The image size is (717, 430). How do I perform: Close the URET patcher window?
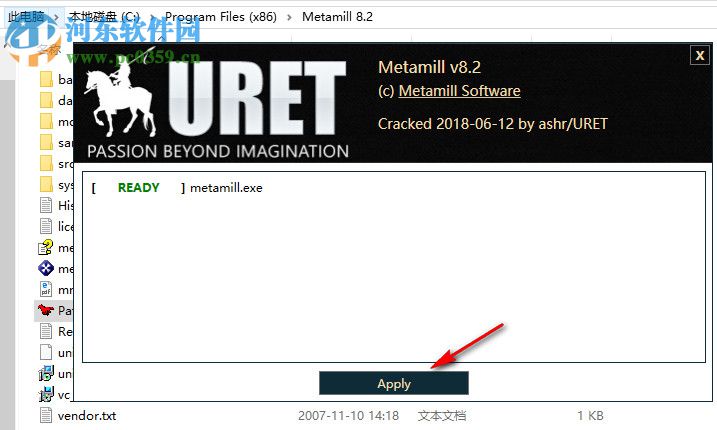pyautogui.click(x=700, y=55)
